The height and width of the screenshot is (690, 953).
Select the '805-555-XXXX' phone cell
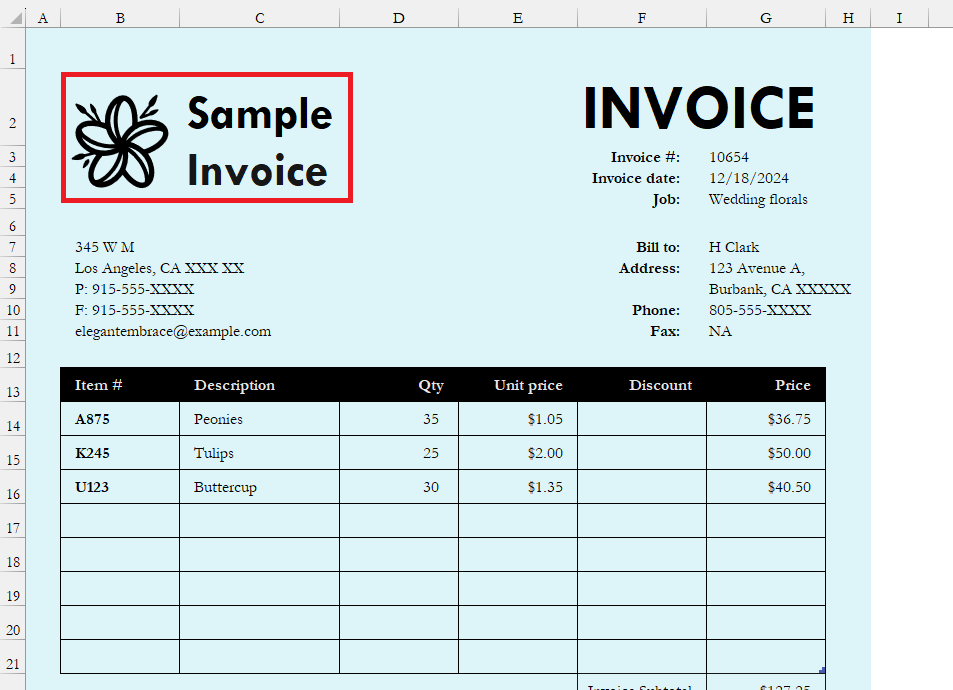pos(760,310)
